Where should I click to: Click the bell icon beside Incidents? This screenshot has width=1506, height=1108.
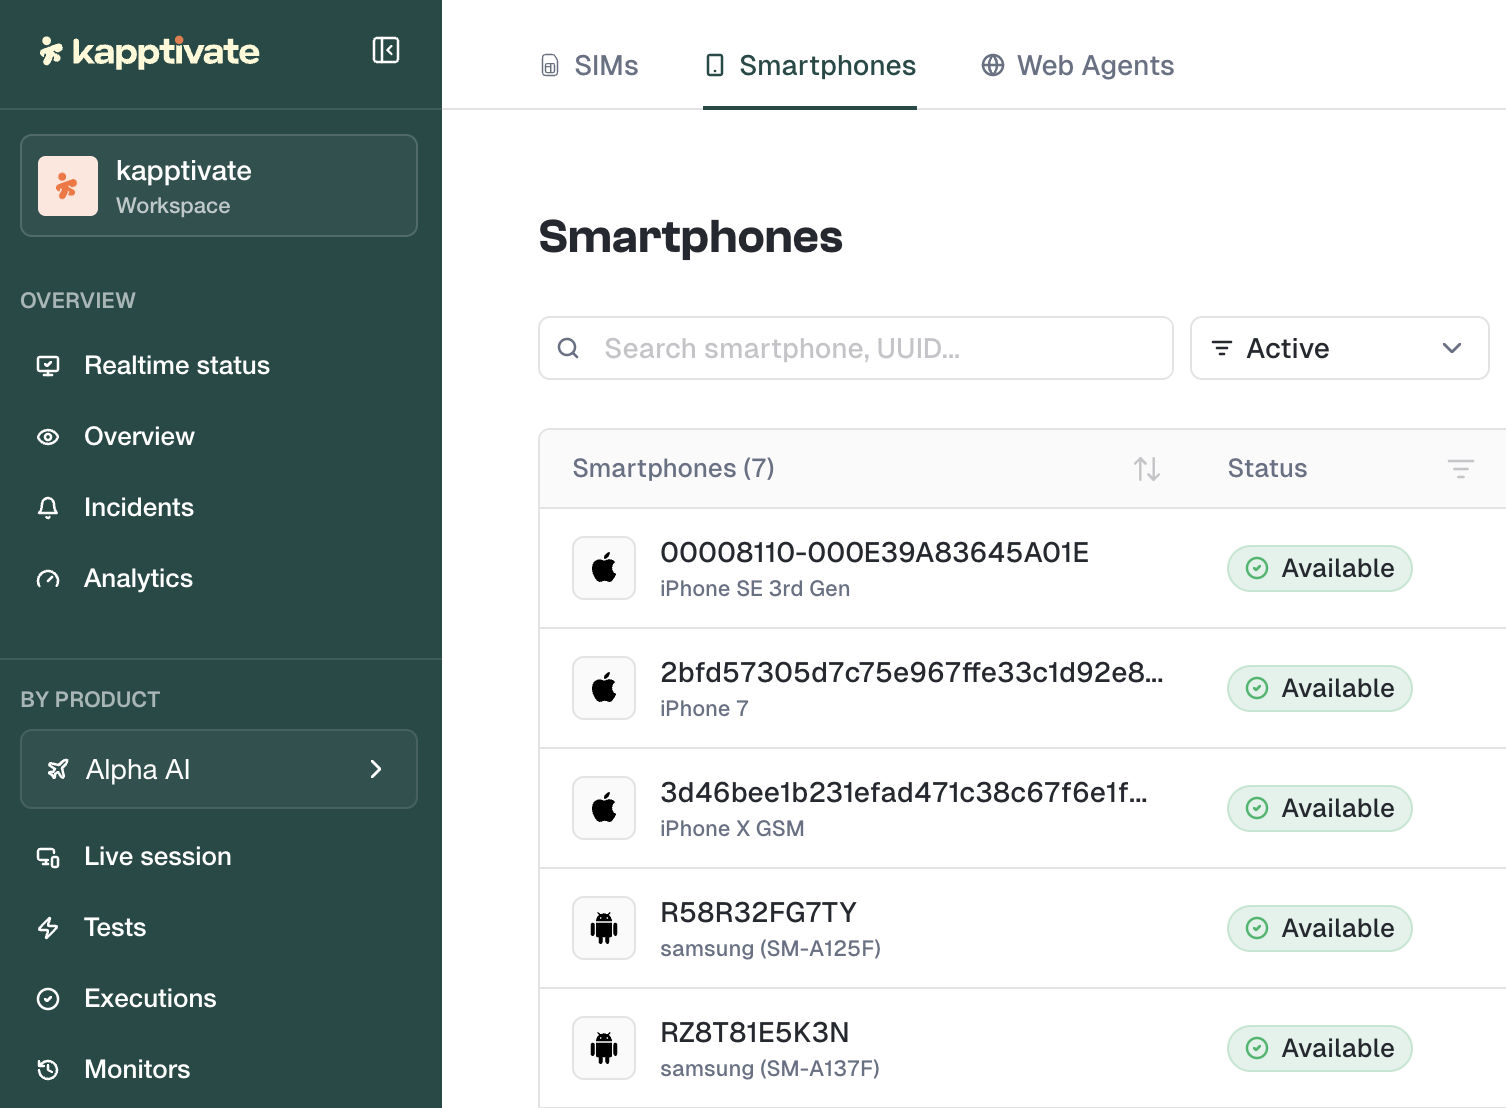48,508
